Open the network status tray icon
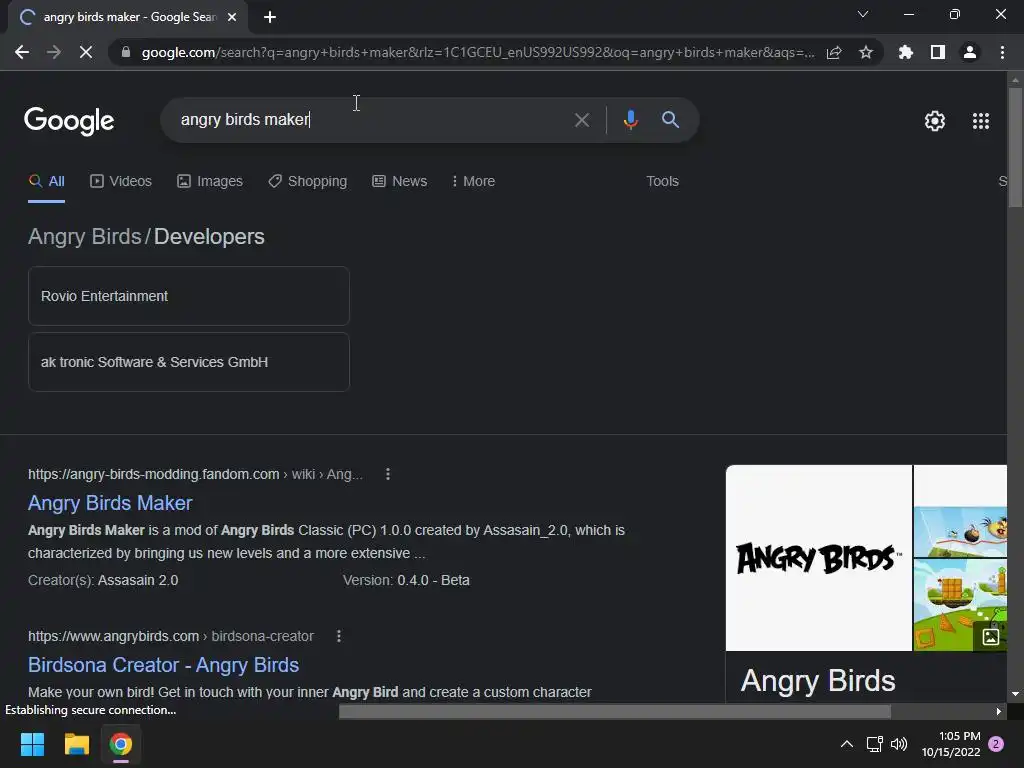 point(874,744)
